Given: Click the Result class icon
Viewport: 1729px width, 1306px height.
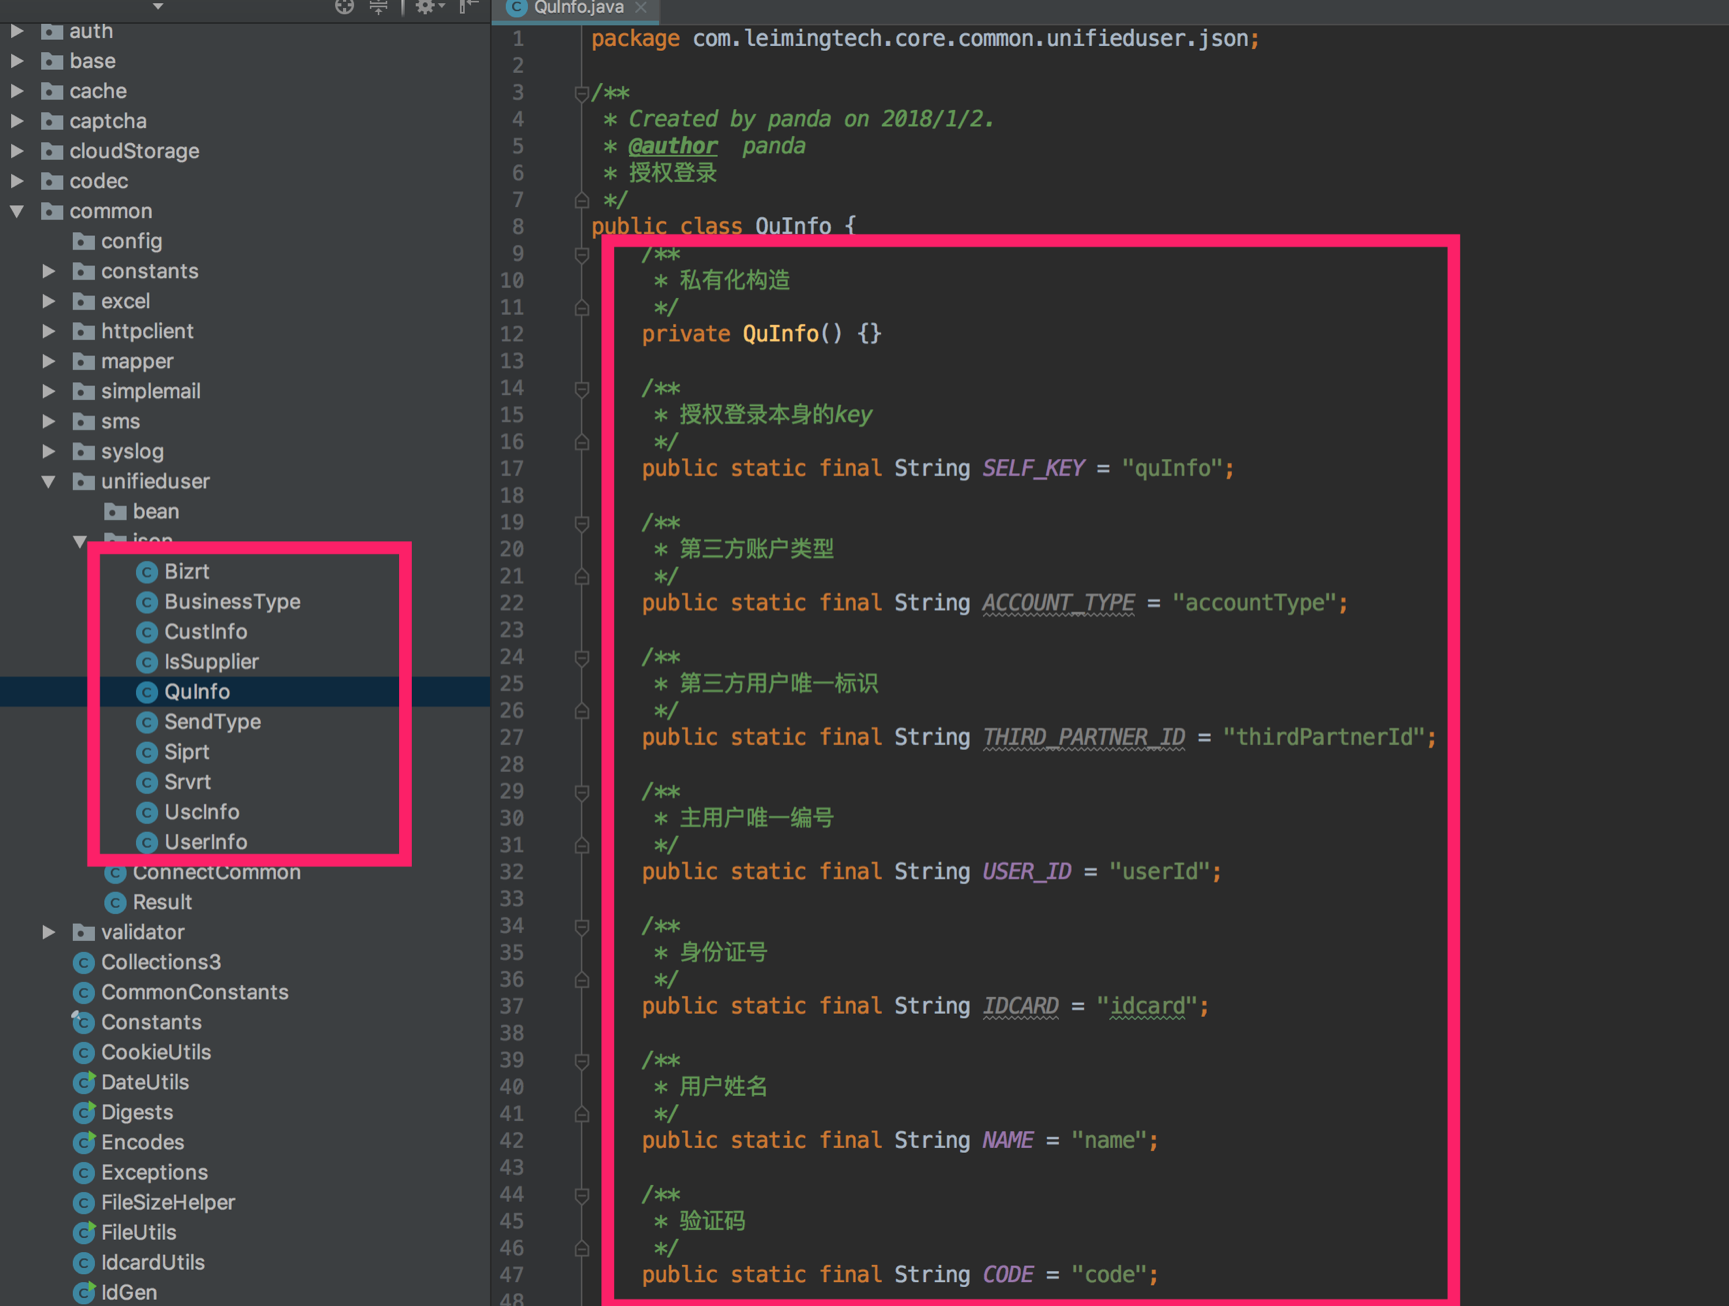Looking at the screenshot, I should tap(116, 902).
